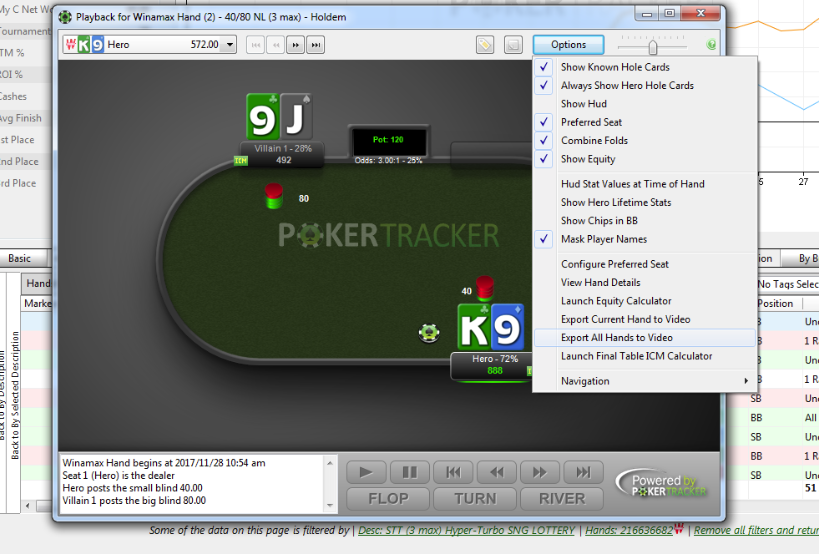Click the Hero - 72% player label
The height and width of the screenshot is (554, 819).
[494, 359]
